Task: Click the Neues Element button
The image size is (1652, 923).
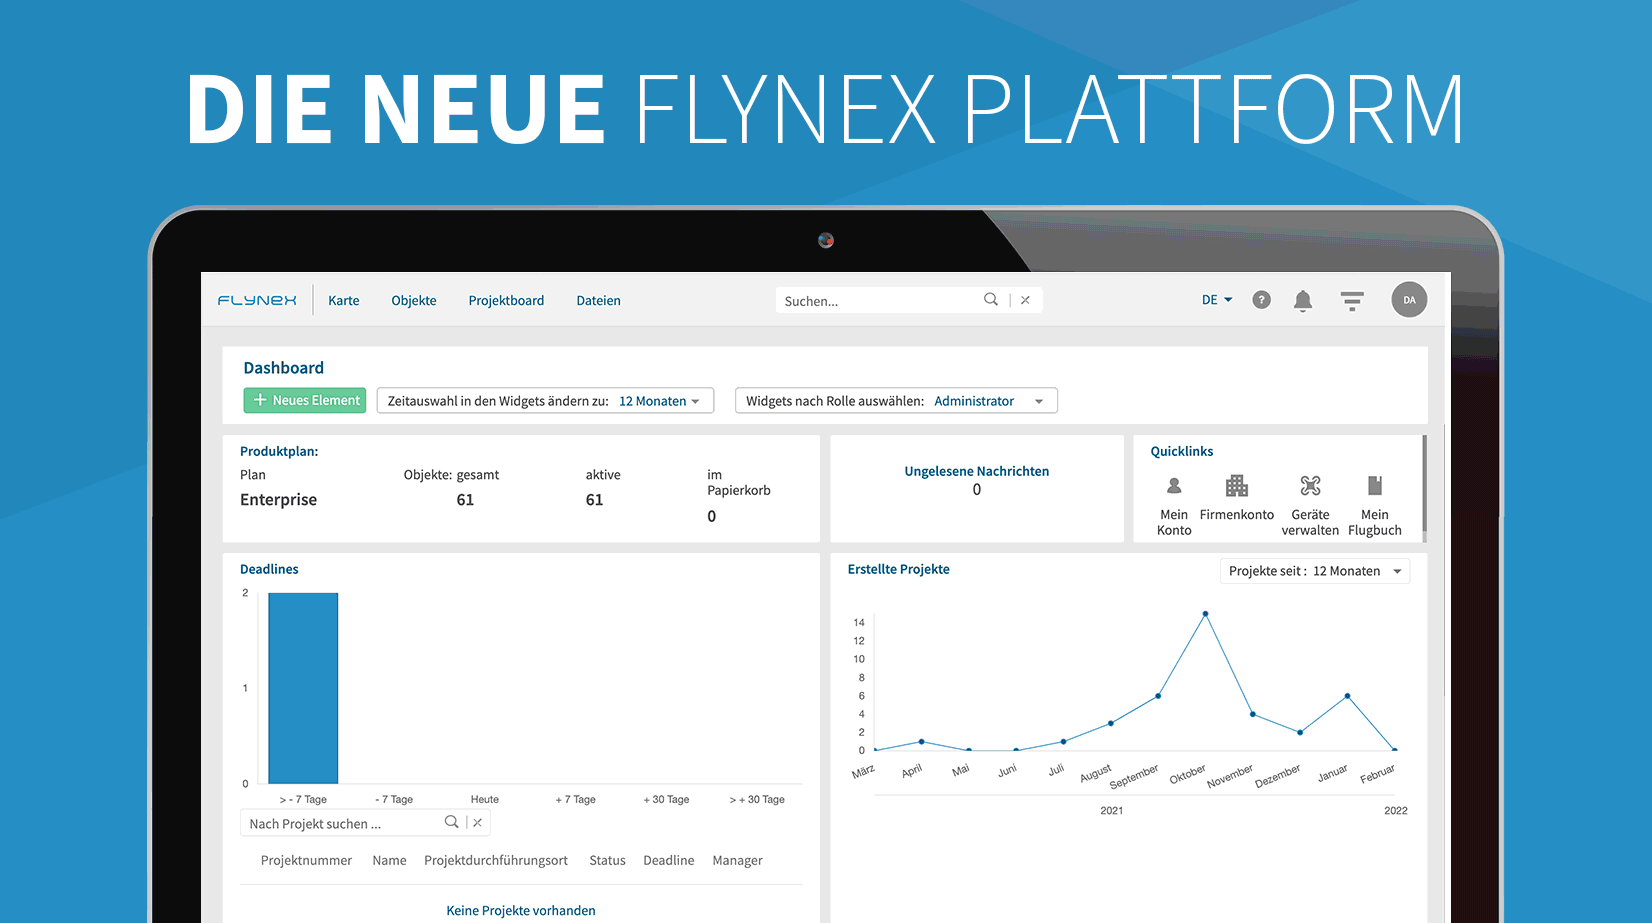Action: pos(305,400)
